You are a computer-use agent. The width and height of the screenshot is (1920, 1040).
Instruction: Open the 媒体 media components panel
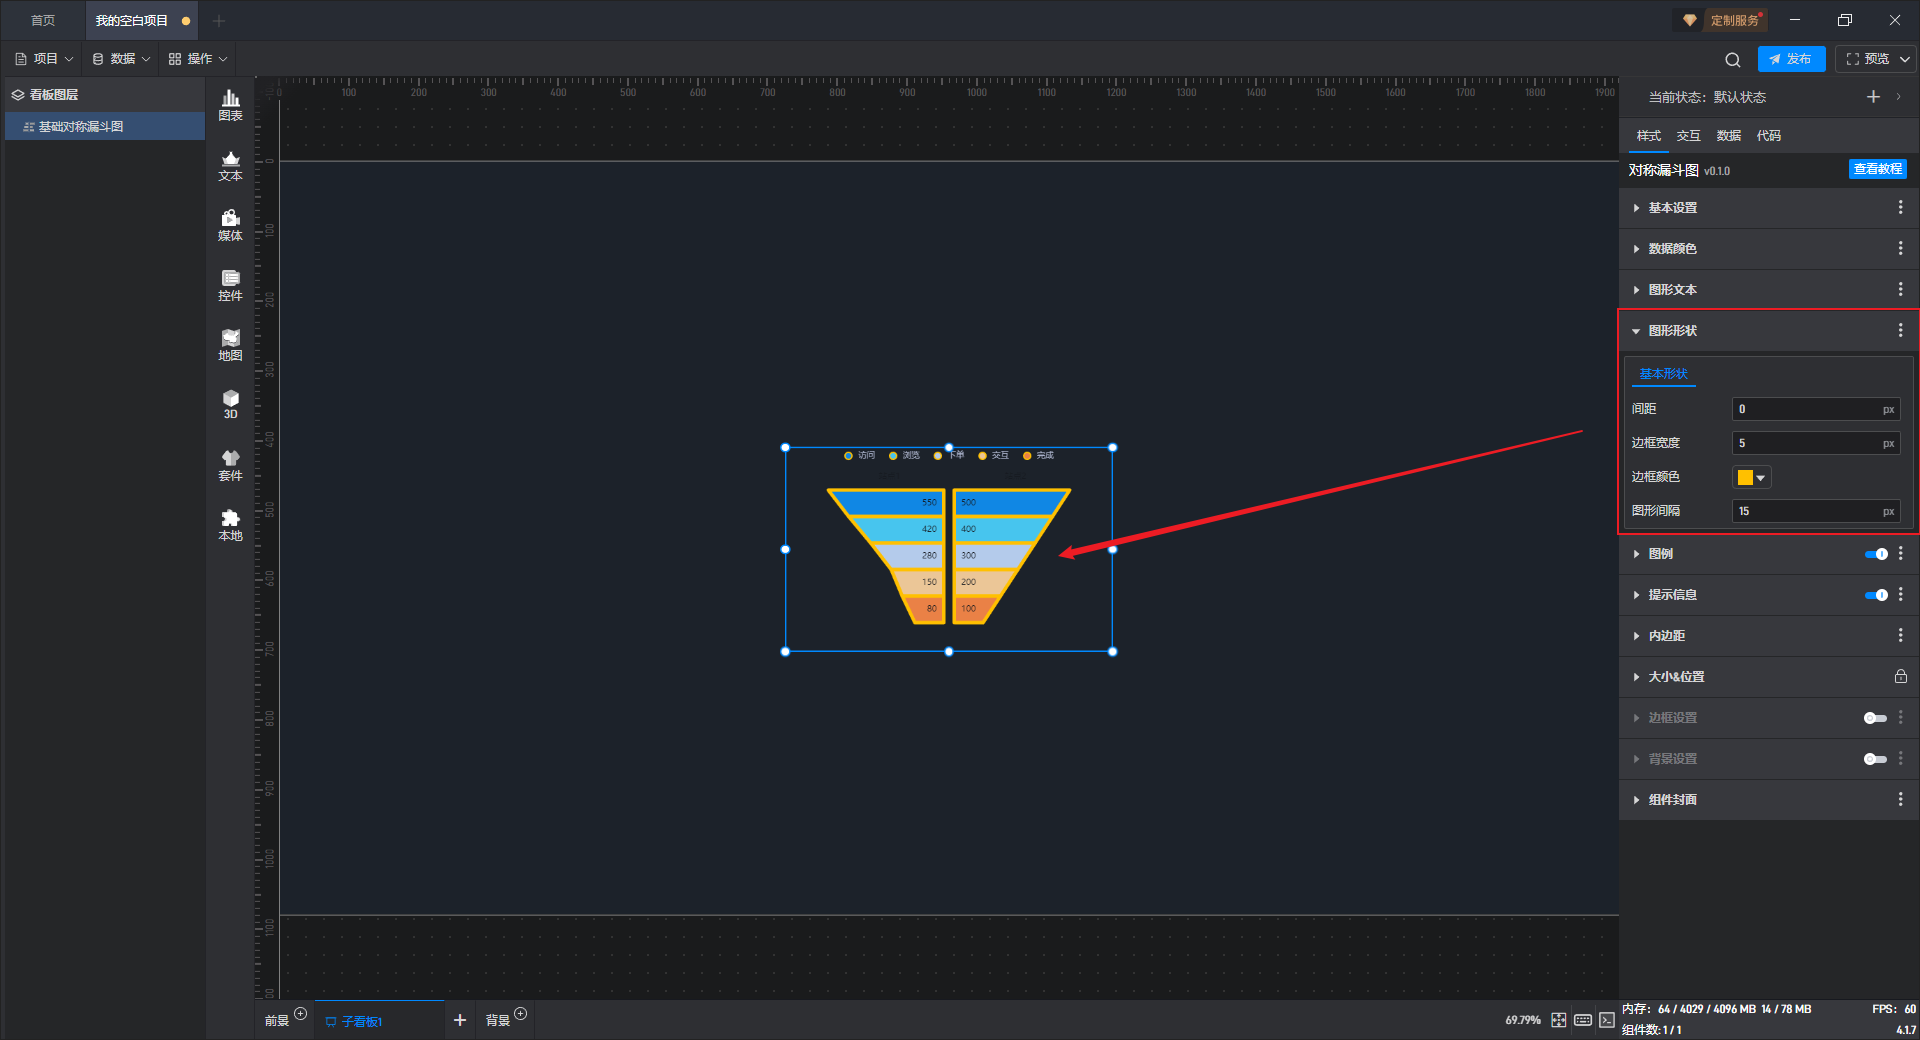(230, 225)
